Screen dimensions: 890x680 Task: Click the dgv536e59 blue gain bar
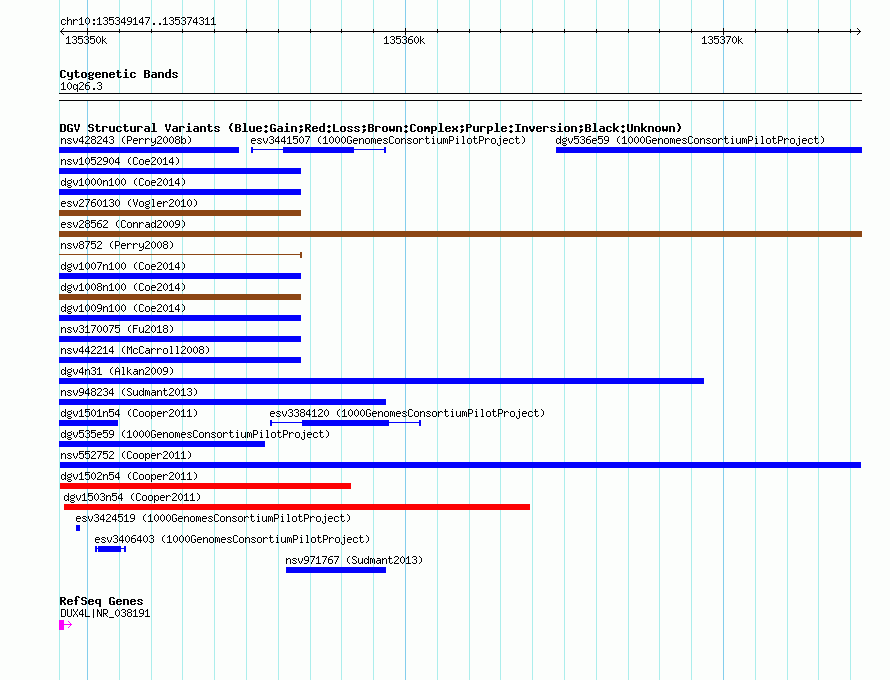(708, 150)
